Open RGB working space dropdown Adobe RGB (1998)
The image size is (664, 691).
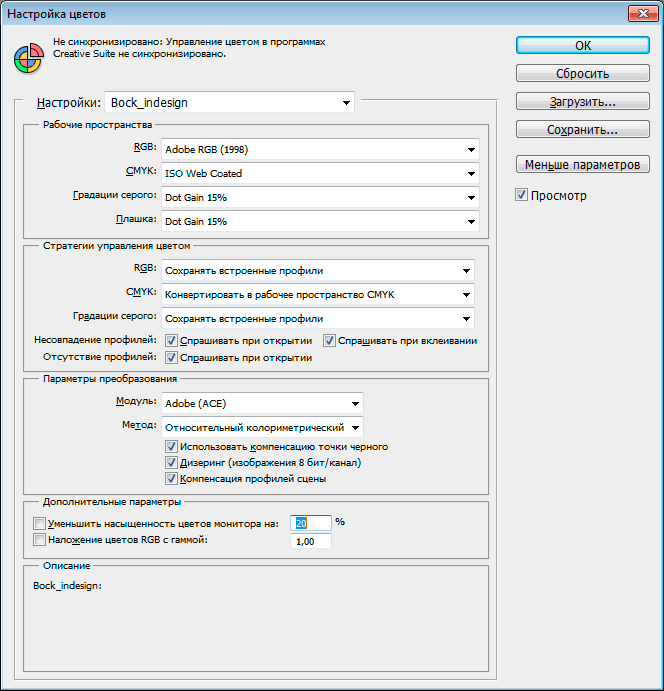[320, 149]
